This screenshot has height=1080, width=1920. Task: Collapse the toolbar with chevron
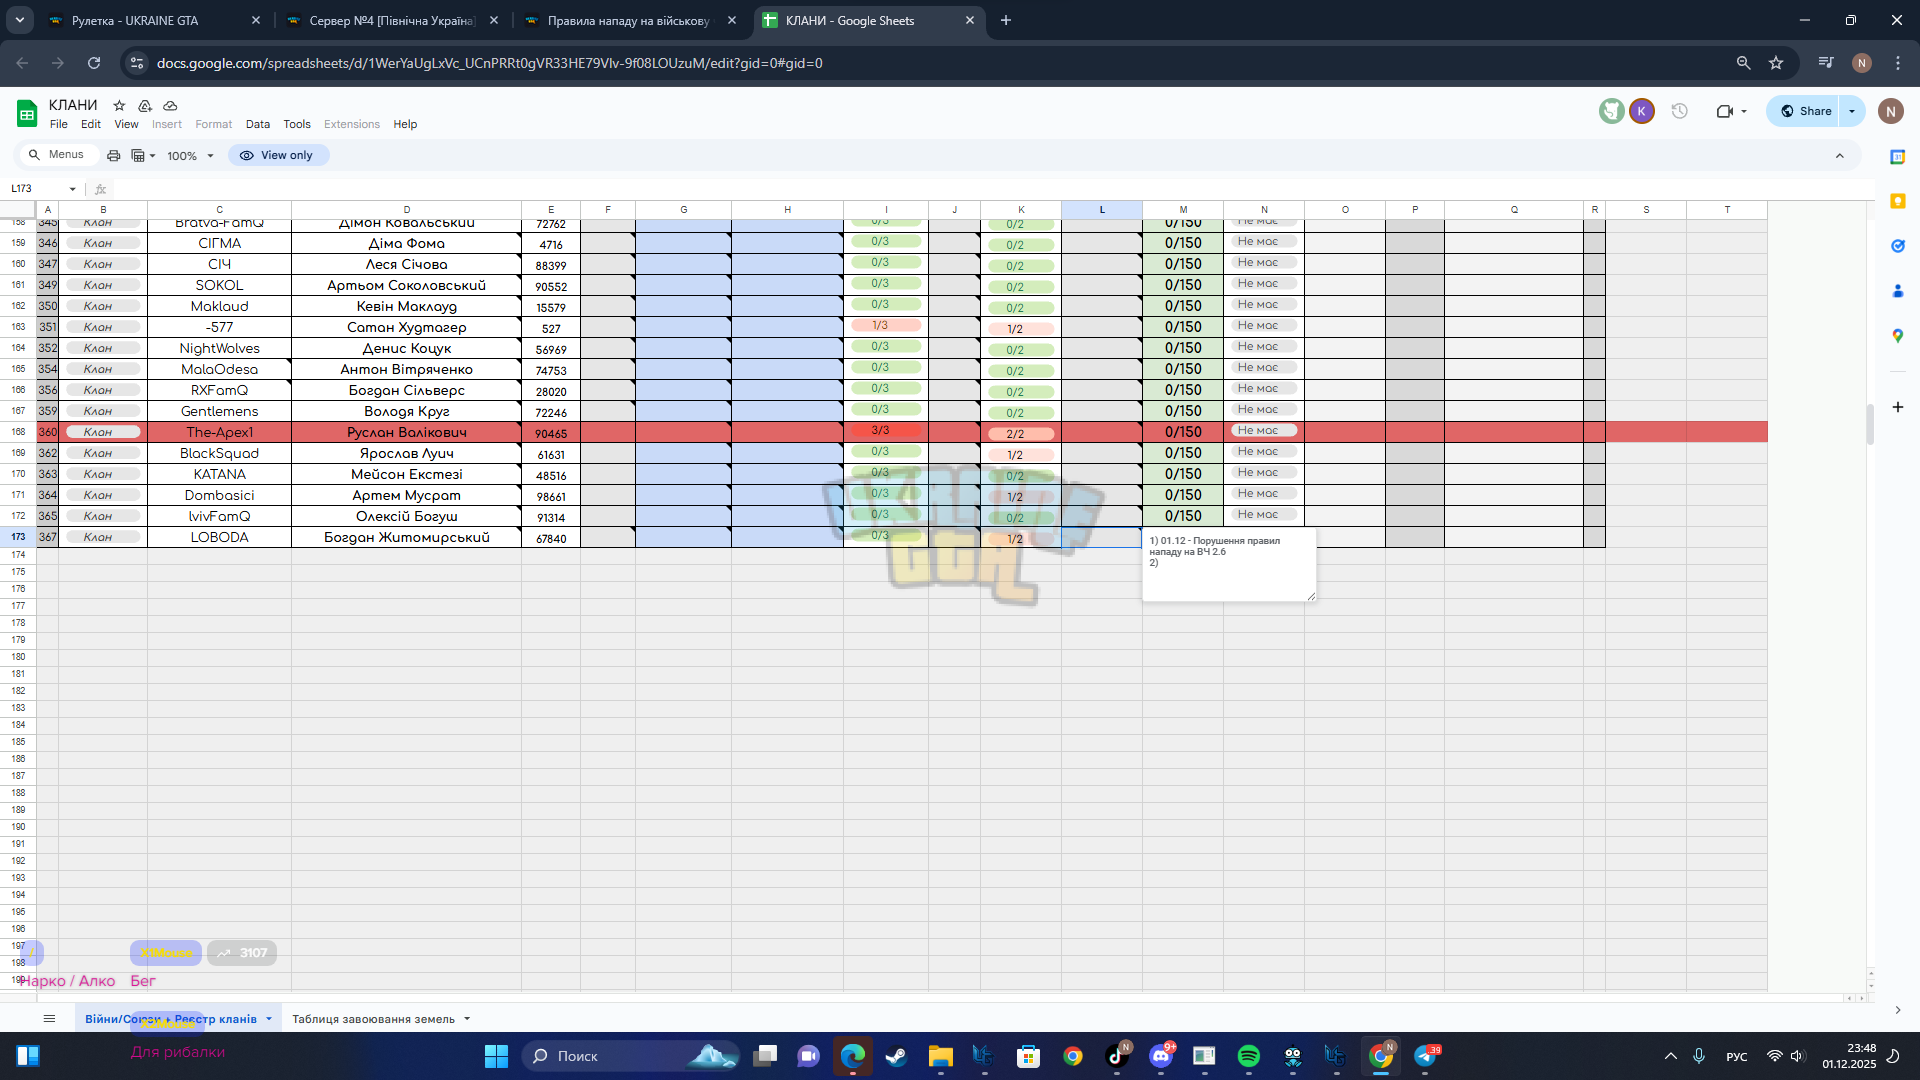point(1839,155)
